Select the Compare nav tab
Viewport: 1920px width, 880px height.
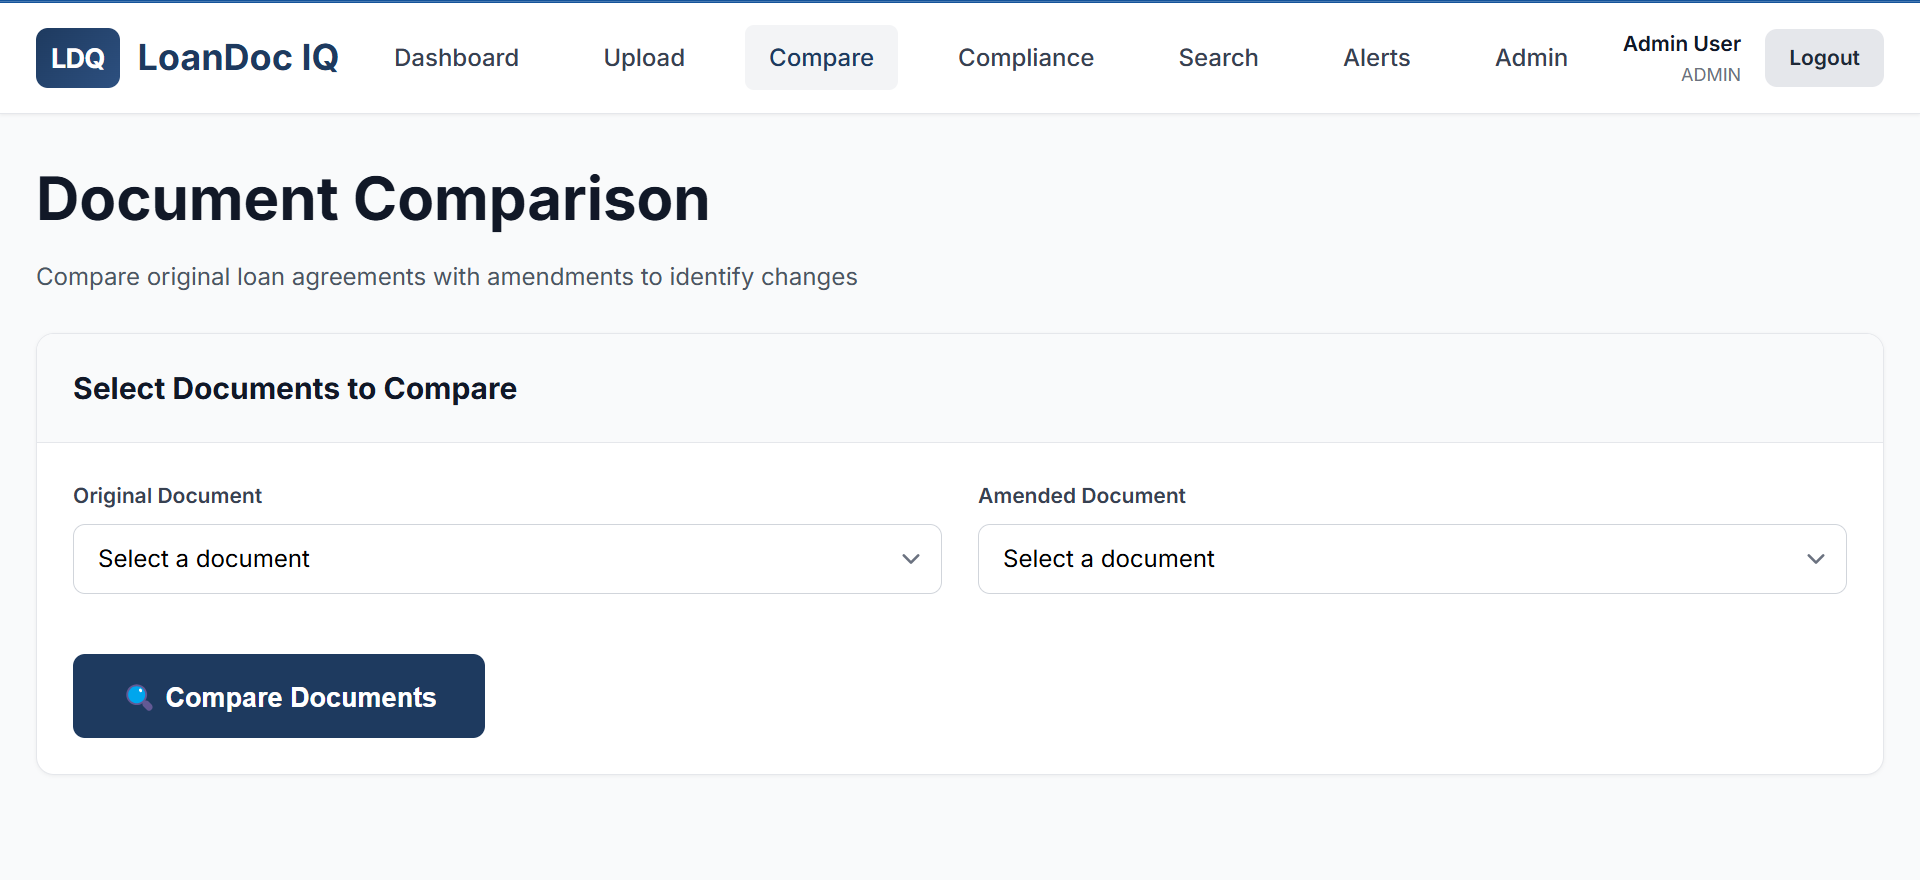[x=821, y=58]
